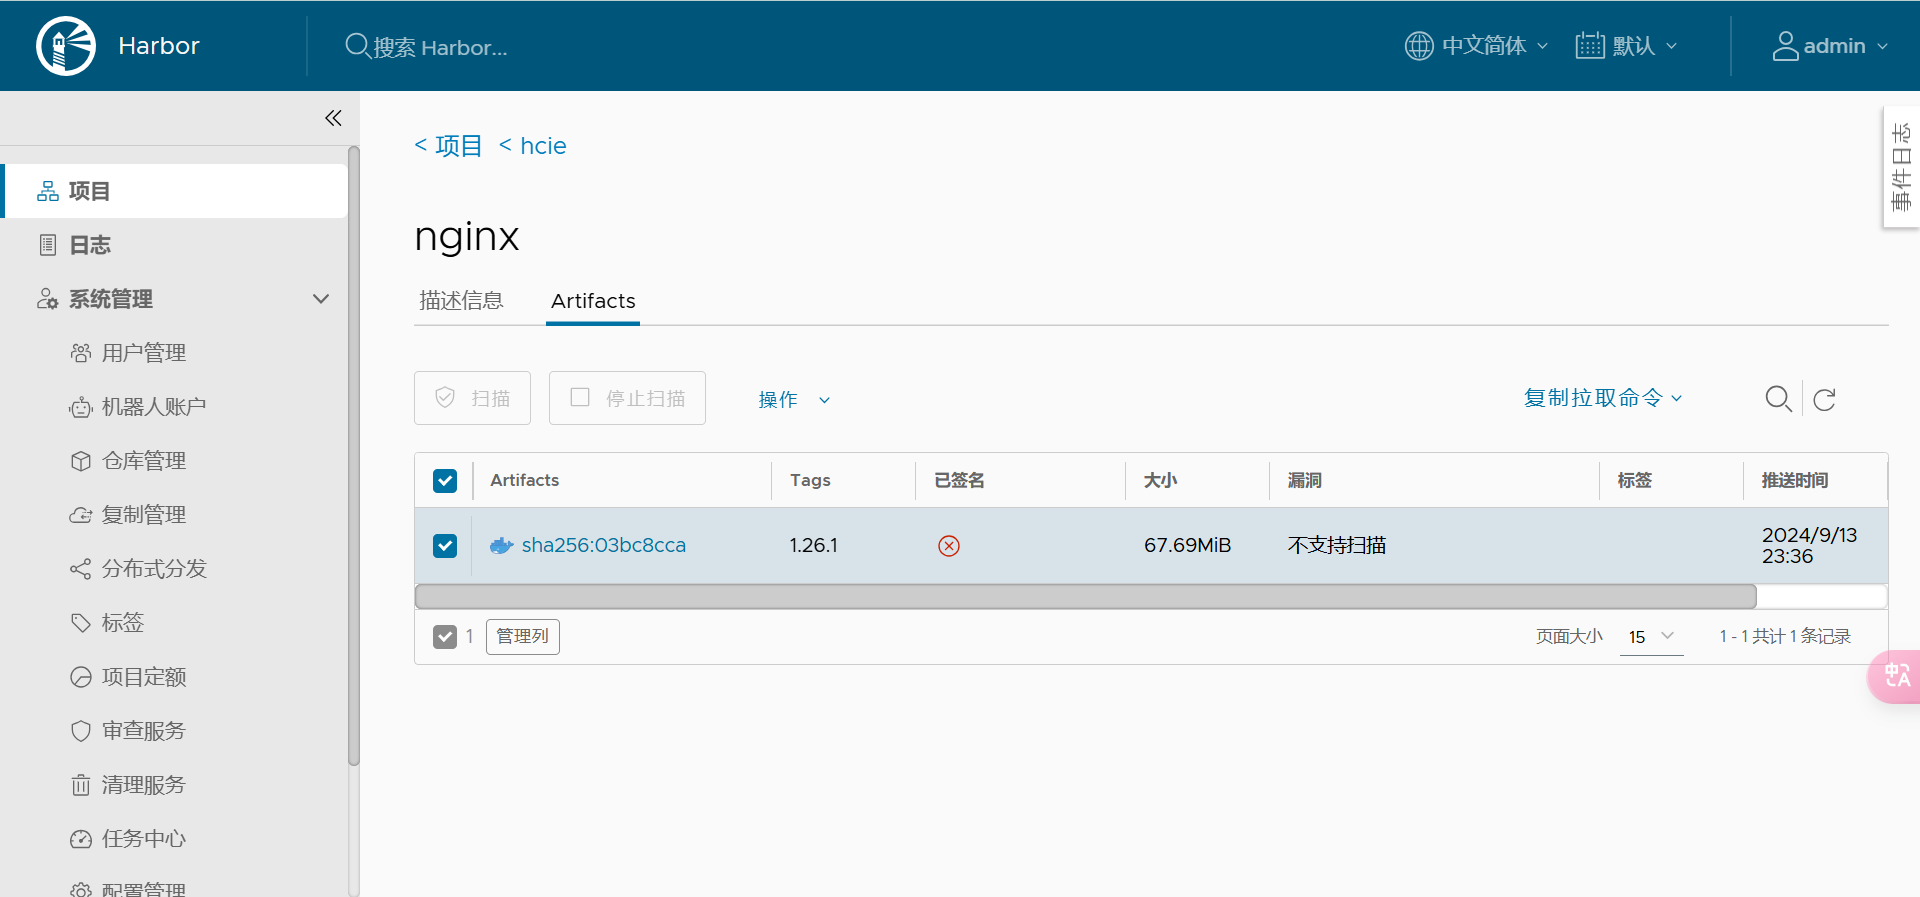This screenshot has width=1920, height=897.
Task: Click the 机器人账户 robot icon
Action: pos(81,407)
